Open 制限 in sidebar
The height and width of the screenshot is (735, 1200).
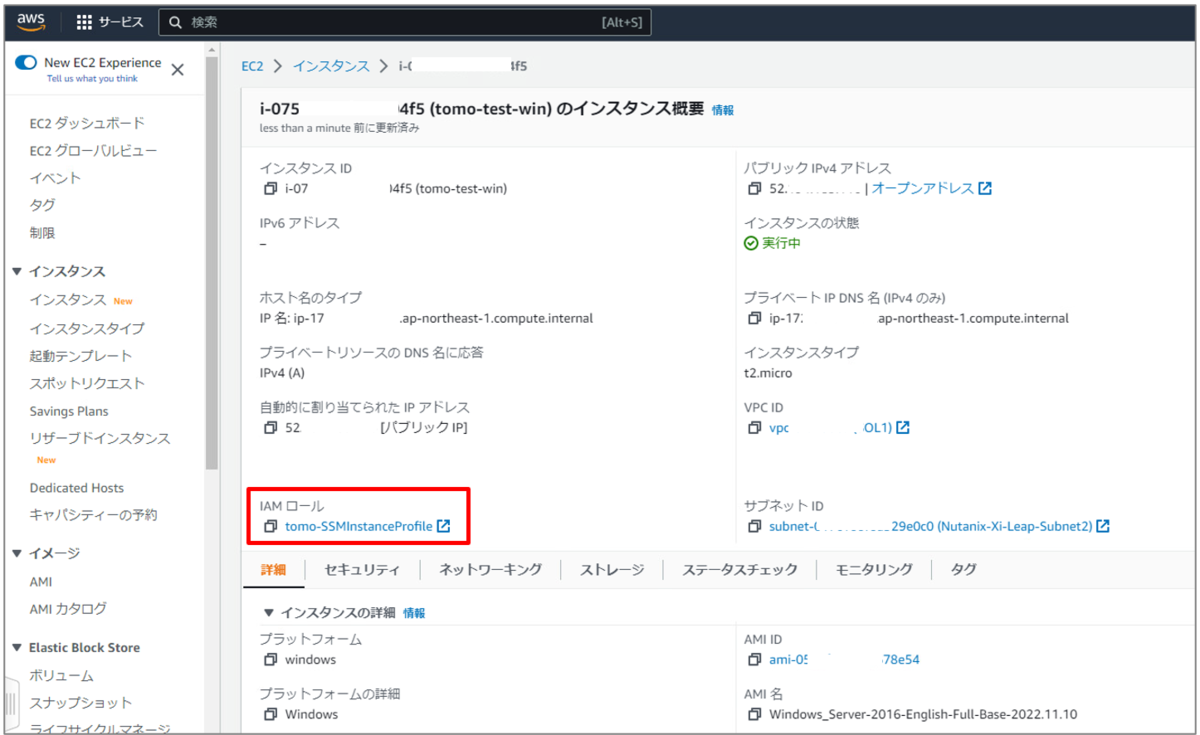(42, 233)
